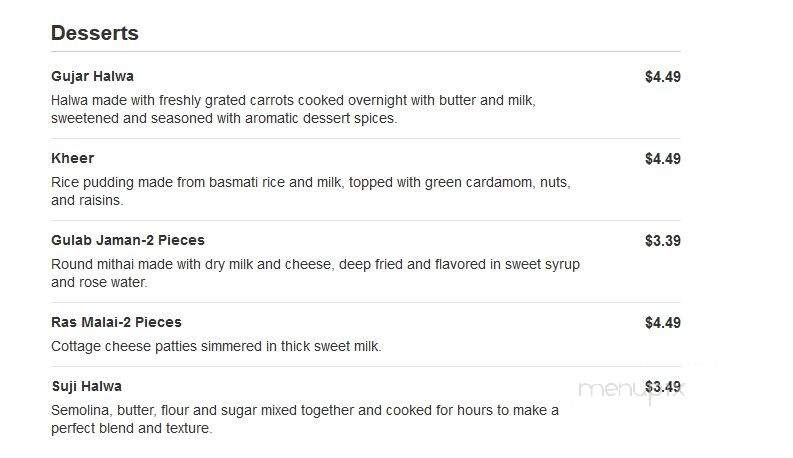
Task: Click the Gujar Halwa $4.49 price
Action: click(x=663, y=77)
